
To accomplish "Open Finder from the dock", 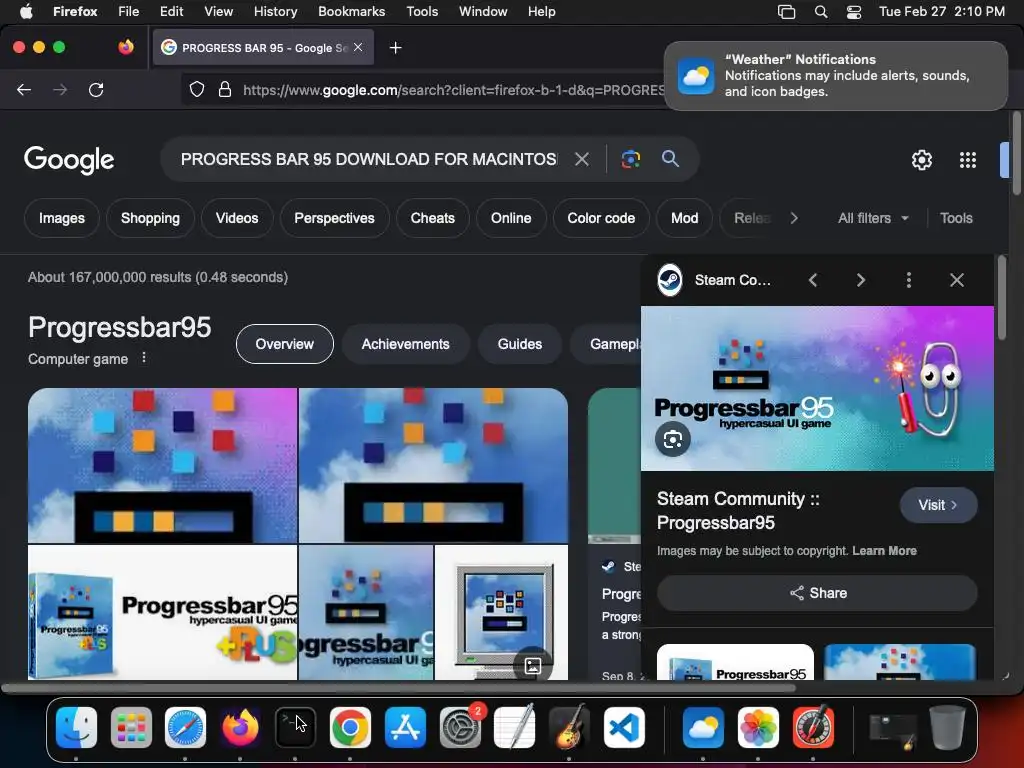I will [x=76, y=727].
